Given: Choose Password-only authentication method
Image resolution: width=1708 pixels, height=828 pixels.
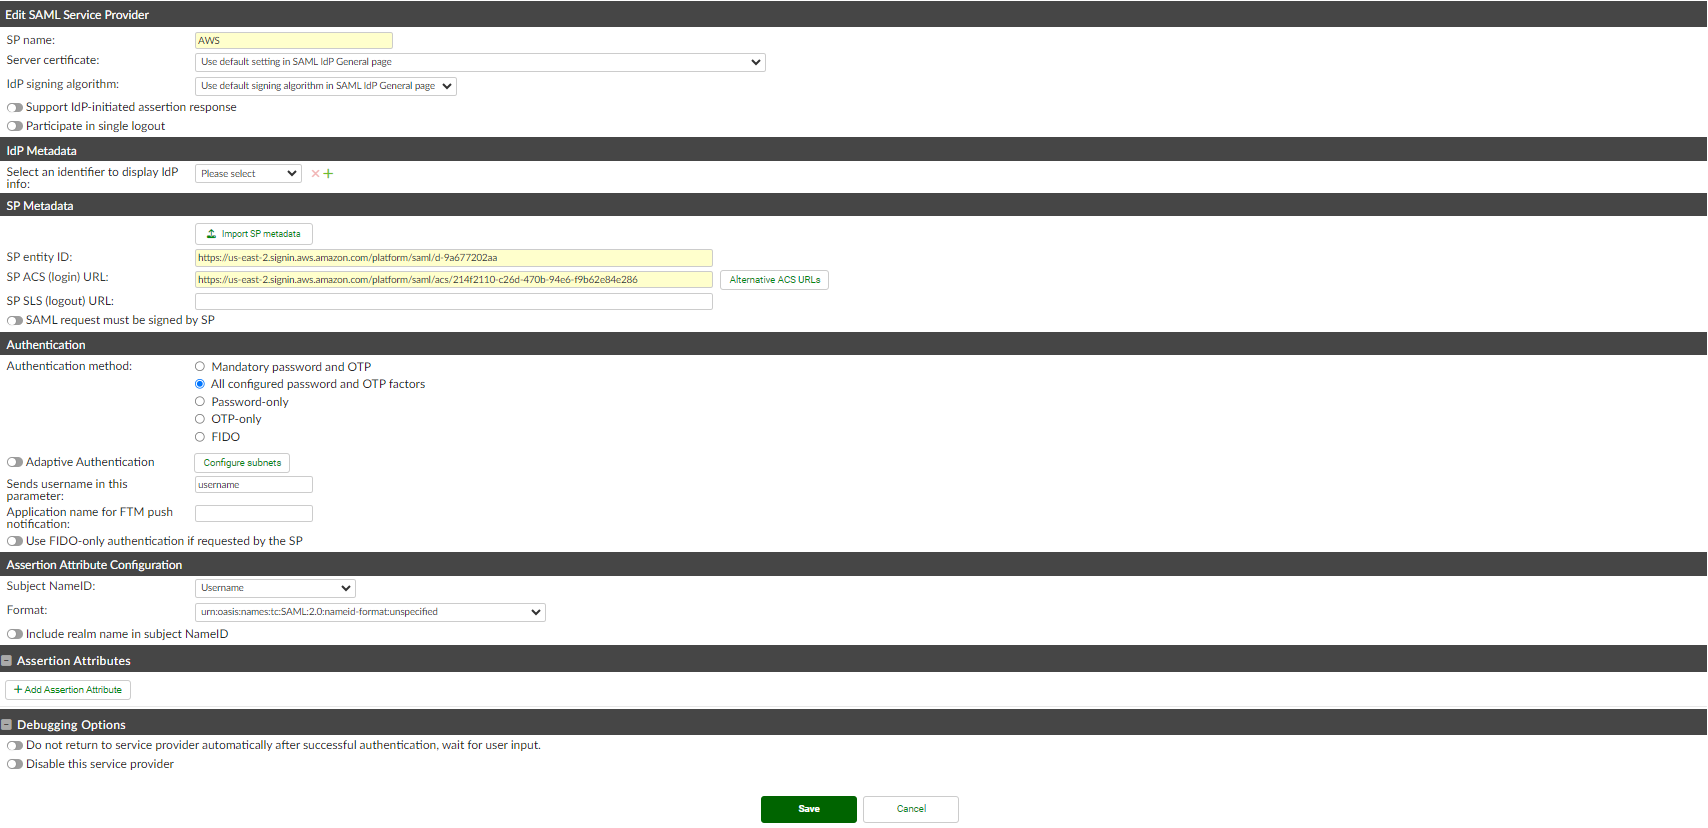Looking at the screenshot, I should click(x=200, y=402).
